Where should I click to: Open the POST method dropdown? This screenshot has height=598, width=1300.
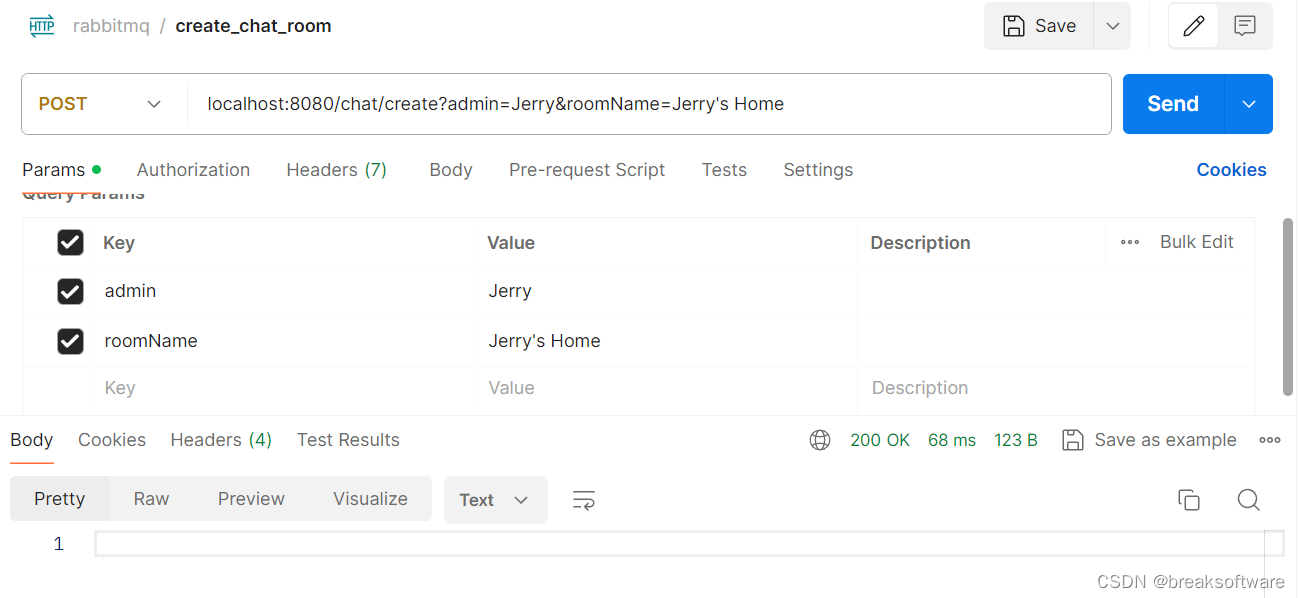[x=100, y=104]
